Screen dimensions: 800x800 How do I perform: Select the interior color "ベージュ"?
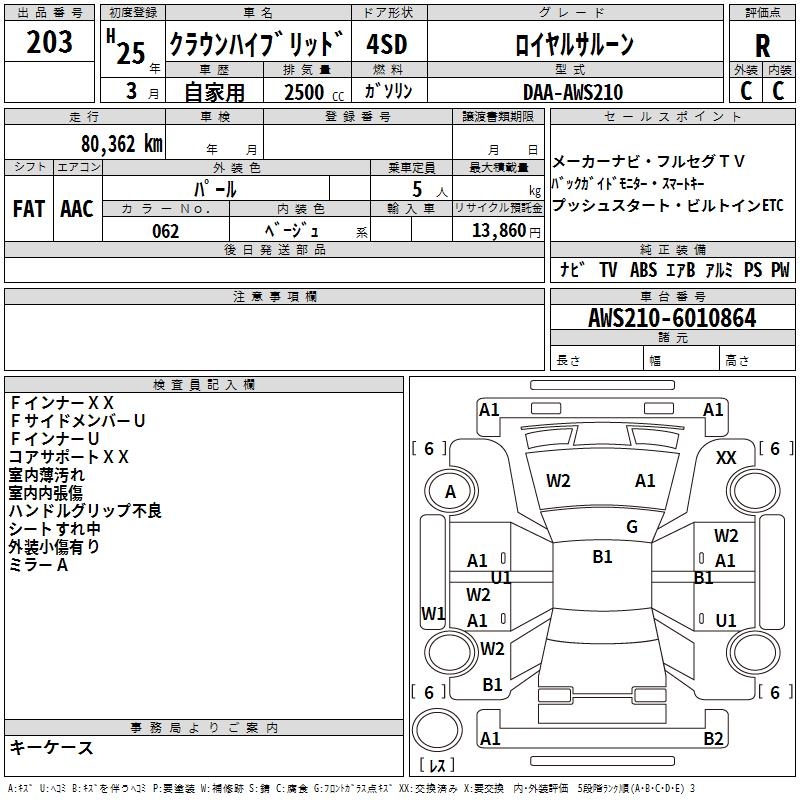click(x=291, y=231)
